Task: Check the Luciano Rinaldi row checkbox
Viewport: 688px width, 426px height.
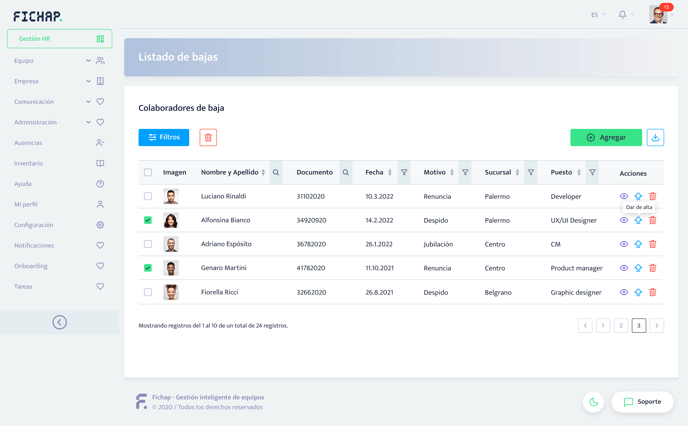Action: [148, 196]
